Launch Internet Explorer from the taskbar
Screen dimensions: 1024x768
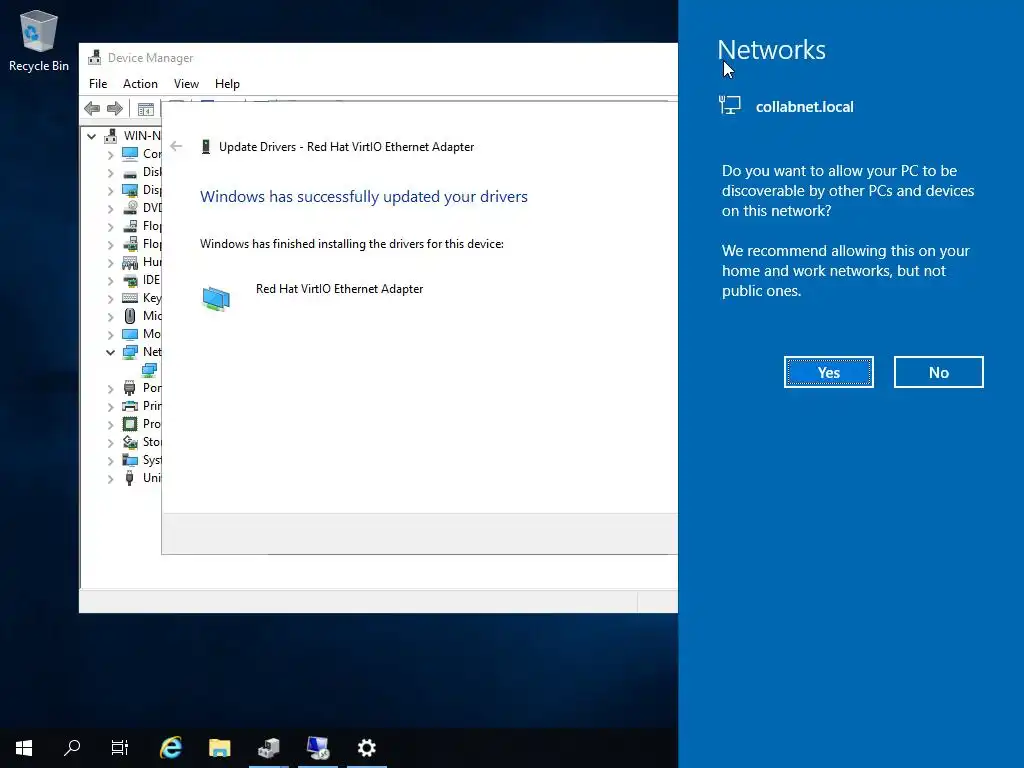tap(171, 747)
